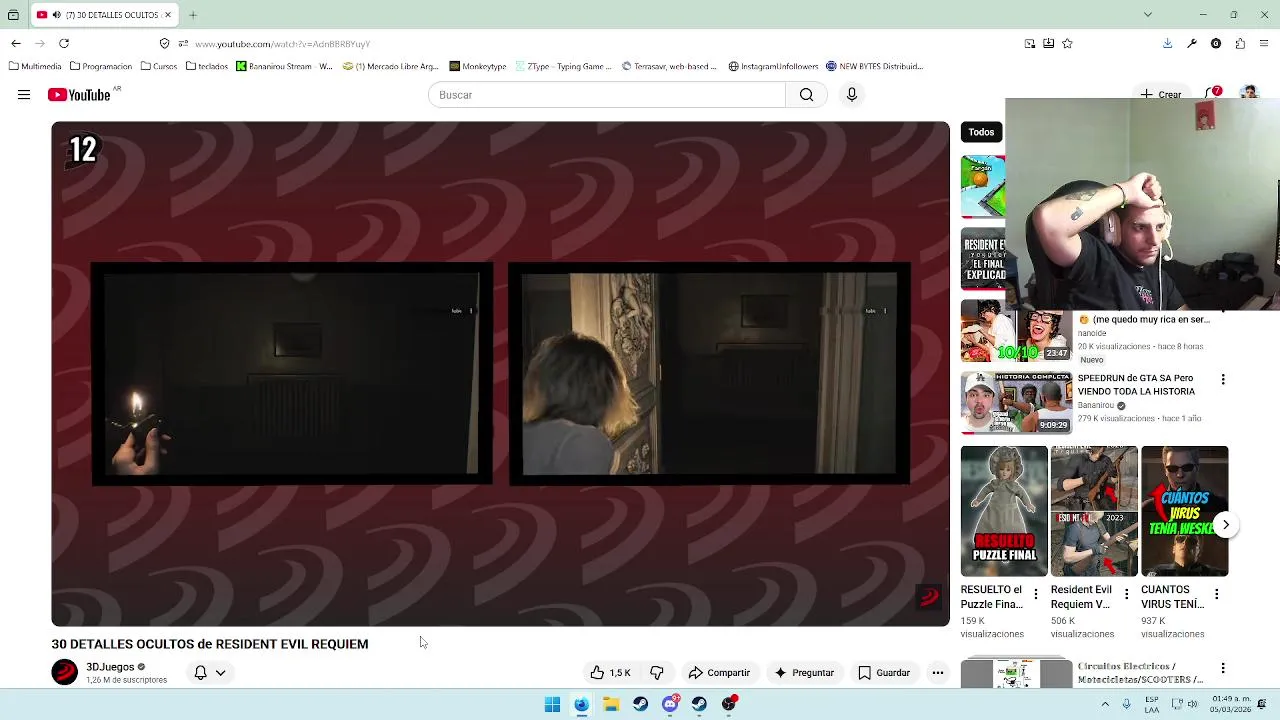The width and height of the screenshot is (1280, 720).
Task: Open the 'me quedo muy rica' video thumbnail
Action: pos(1016,330)
